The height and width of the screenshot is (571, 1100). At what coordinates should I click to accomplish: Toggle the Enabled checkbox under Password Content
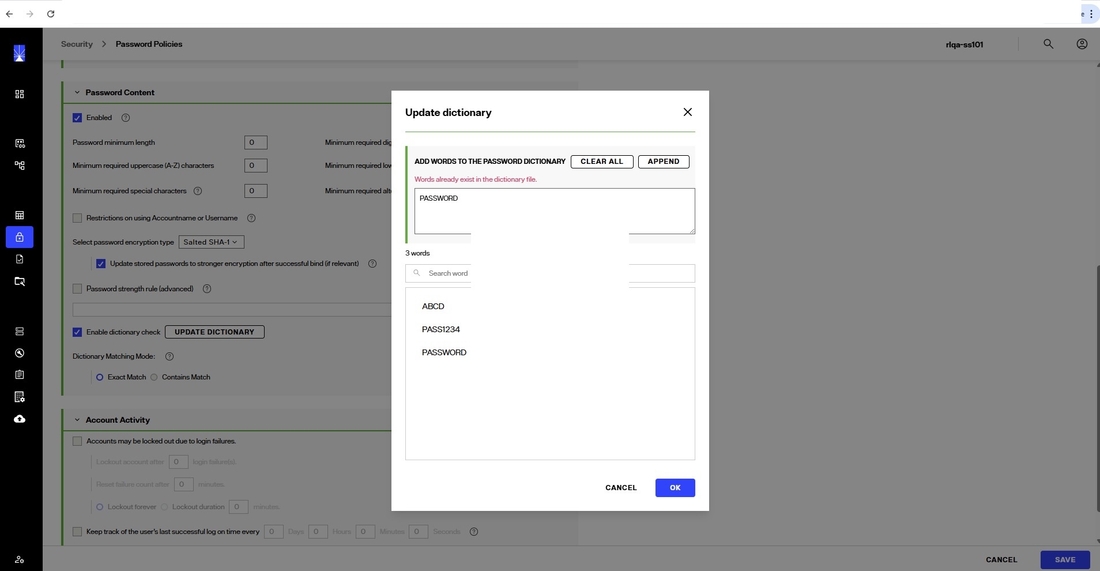77,118
